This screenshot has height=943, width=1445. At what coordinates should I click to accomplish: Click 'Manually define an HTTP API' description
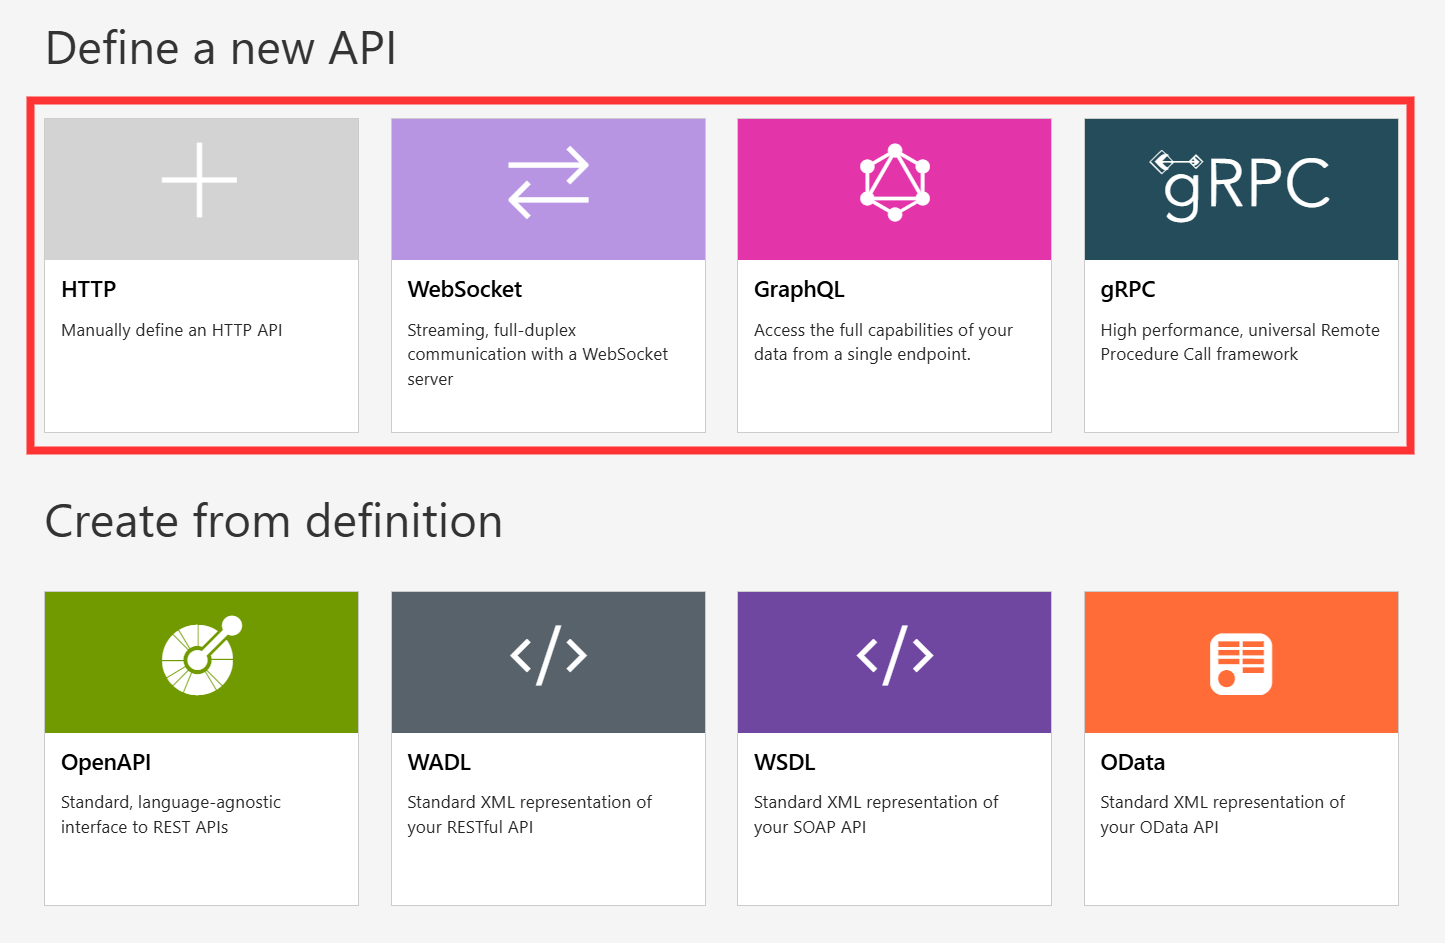click(x=172, y=331)
